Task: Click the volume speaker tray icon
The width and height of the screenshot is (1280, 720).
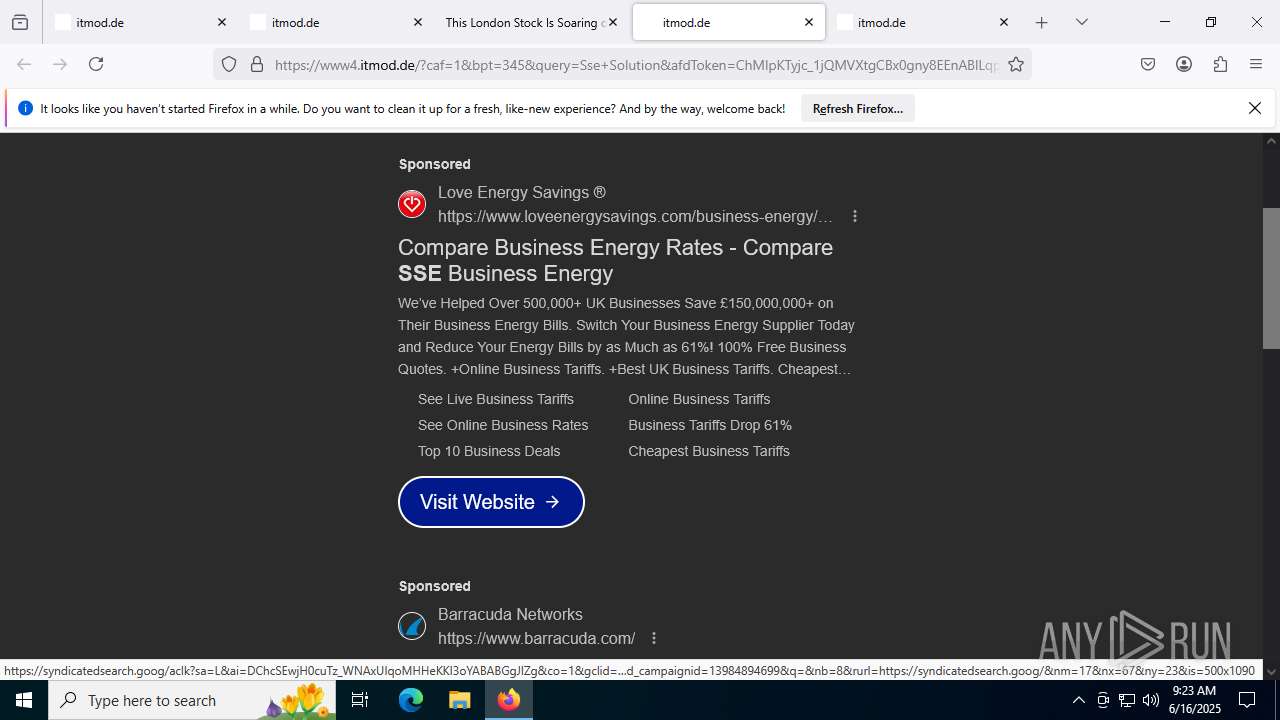Action: click(1151, 700)
